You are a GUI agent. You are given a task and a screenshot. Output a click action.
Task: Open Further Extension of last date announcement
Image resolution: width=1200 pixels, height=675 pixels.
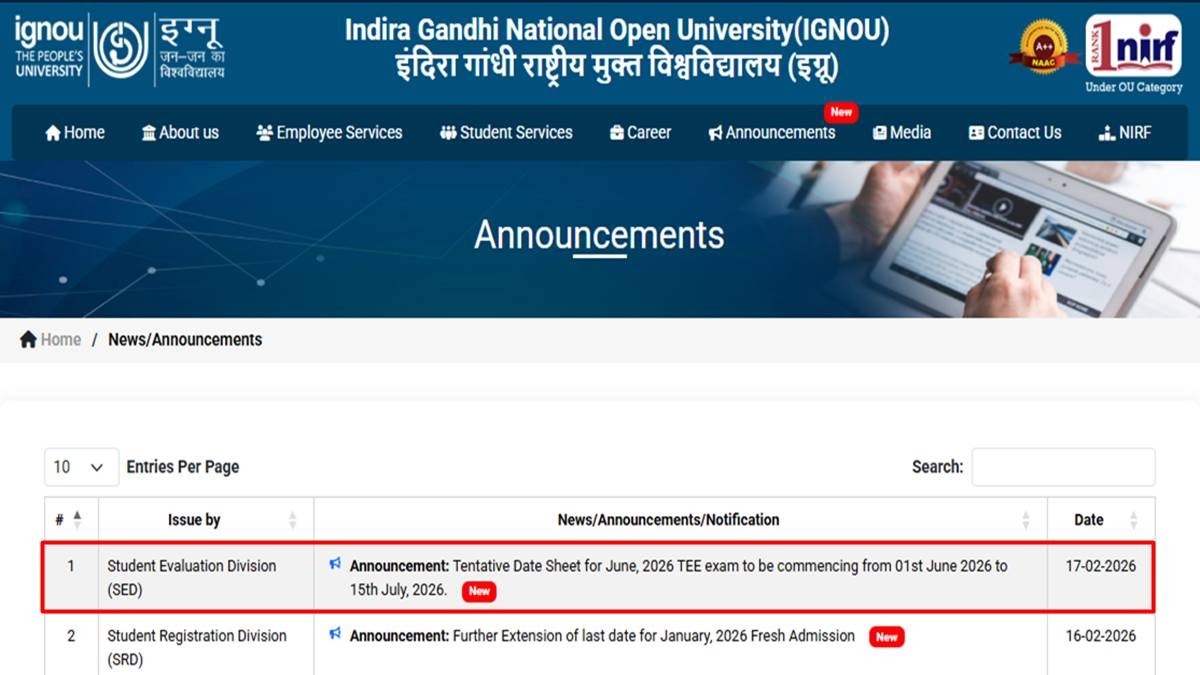pos(653,636)
